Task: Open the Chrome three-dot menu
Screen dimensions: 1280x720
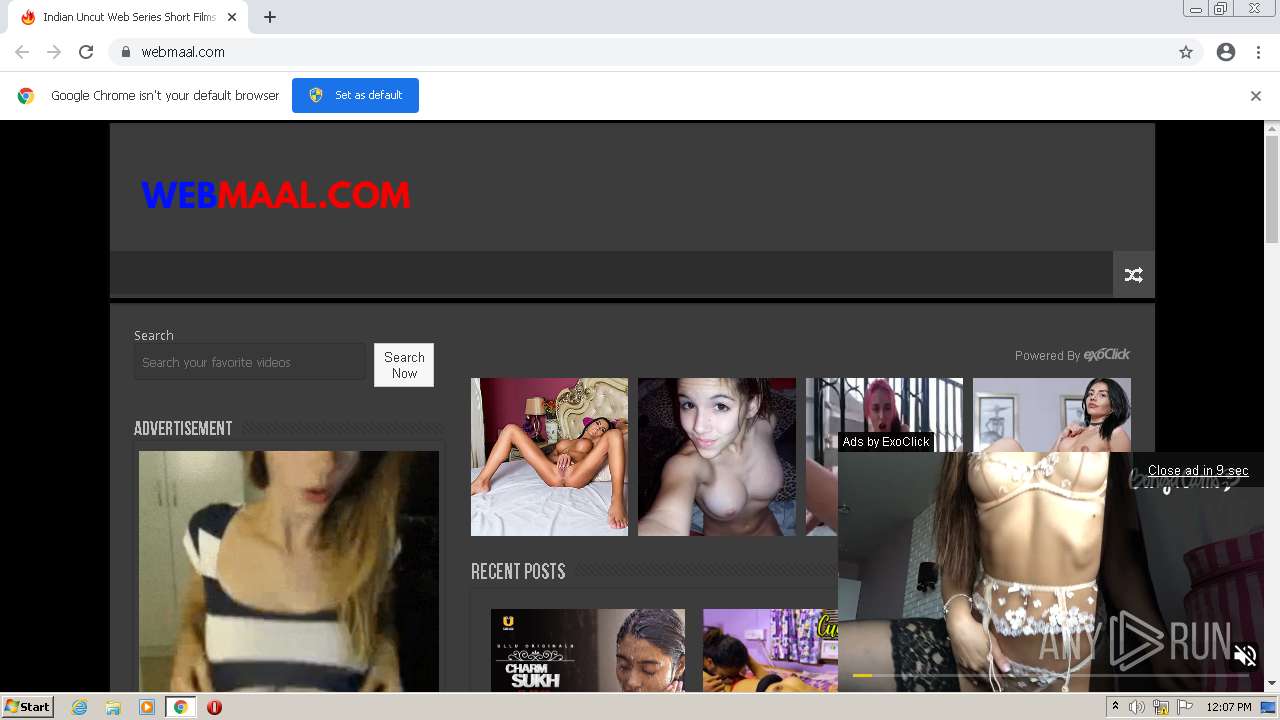Action: (1258, 52)
